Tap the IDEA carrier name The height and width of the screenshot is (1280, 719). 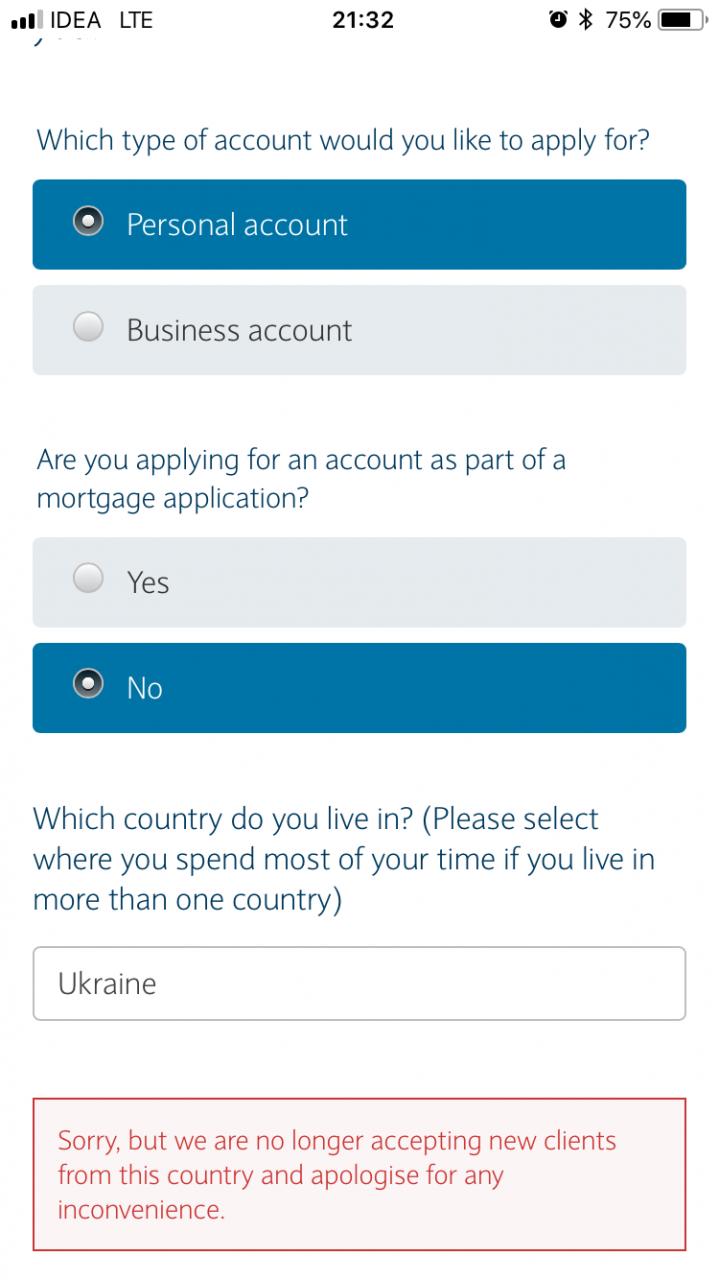coord(75,20)
